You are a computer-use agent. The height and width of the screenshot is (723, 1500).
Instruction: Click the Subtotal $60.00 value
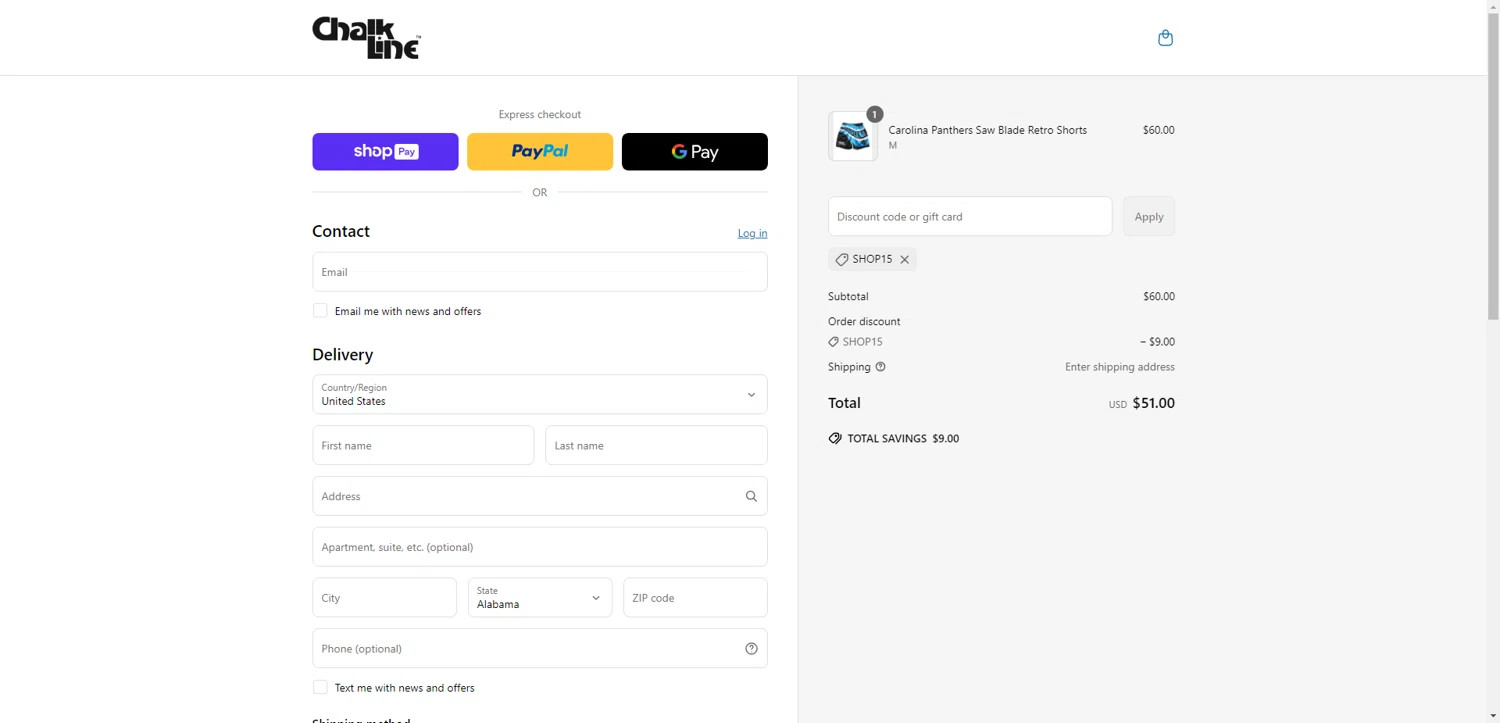click(1159, 297)
